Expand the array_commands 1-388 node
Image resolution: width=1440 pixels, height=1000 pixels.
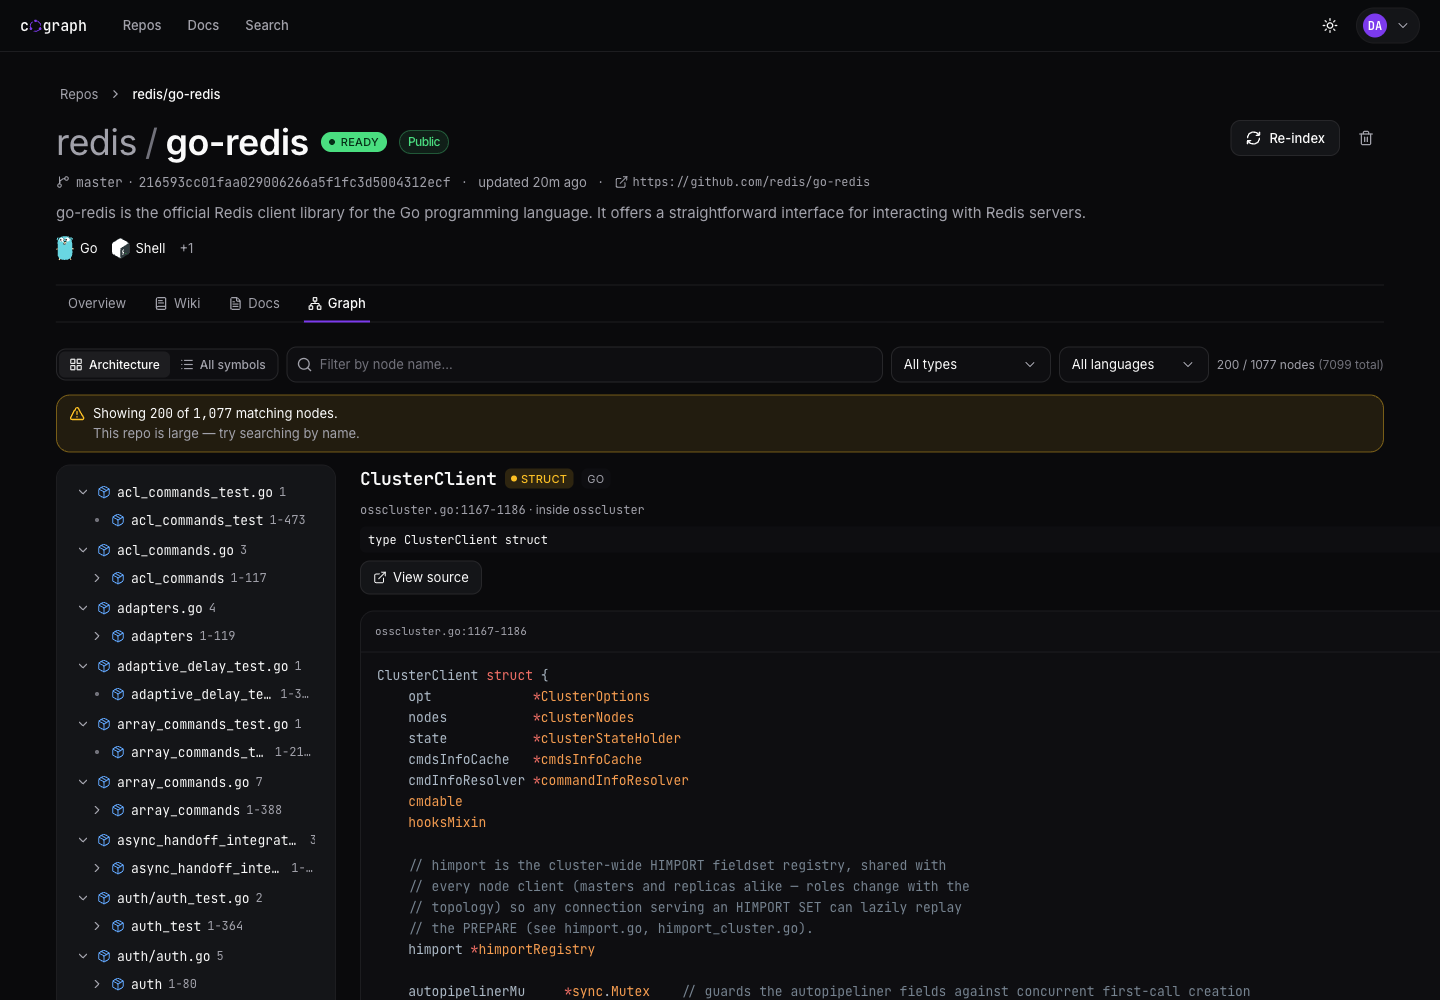97,810
